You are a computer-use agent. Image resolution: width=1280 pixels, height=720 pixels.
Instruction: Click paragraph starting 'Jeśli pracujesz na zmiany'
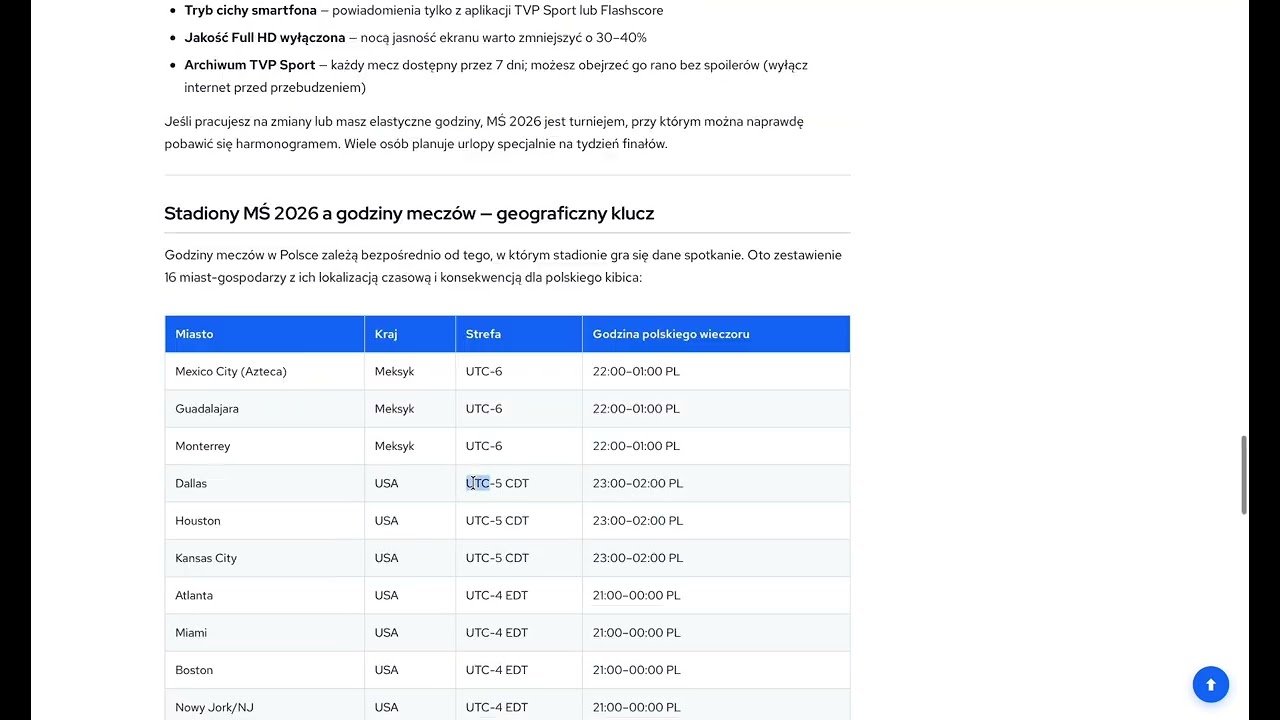484,132
